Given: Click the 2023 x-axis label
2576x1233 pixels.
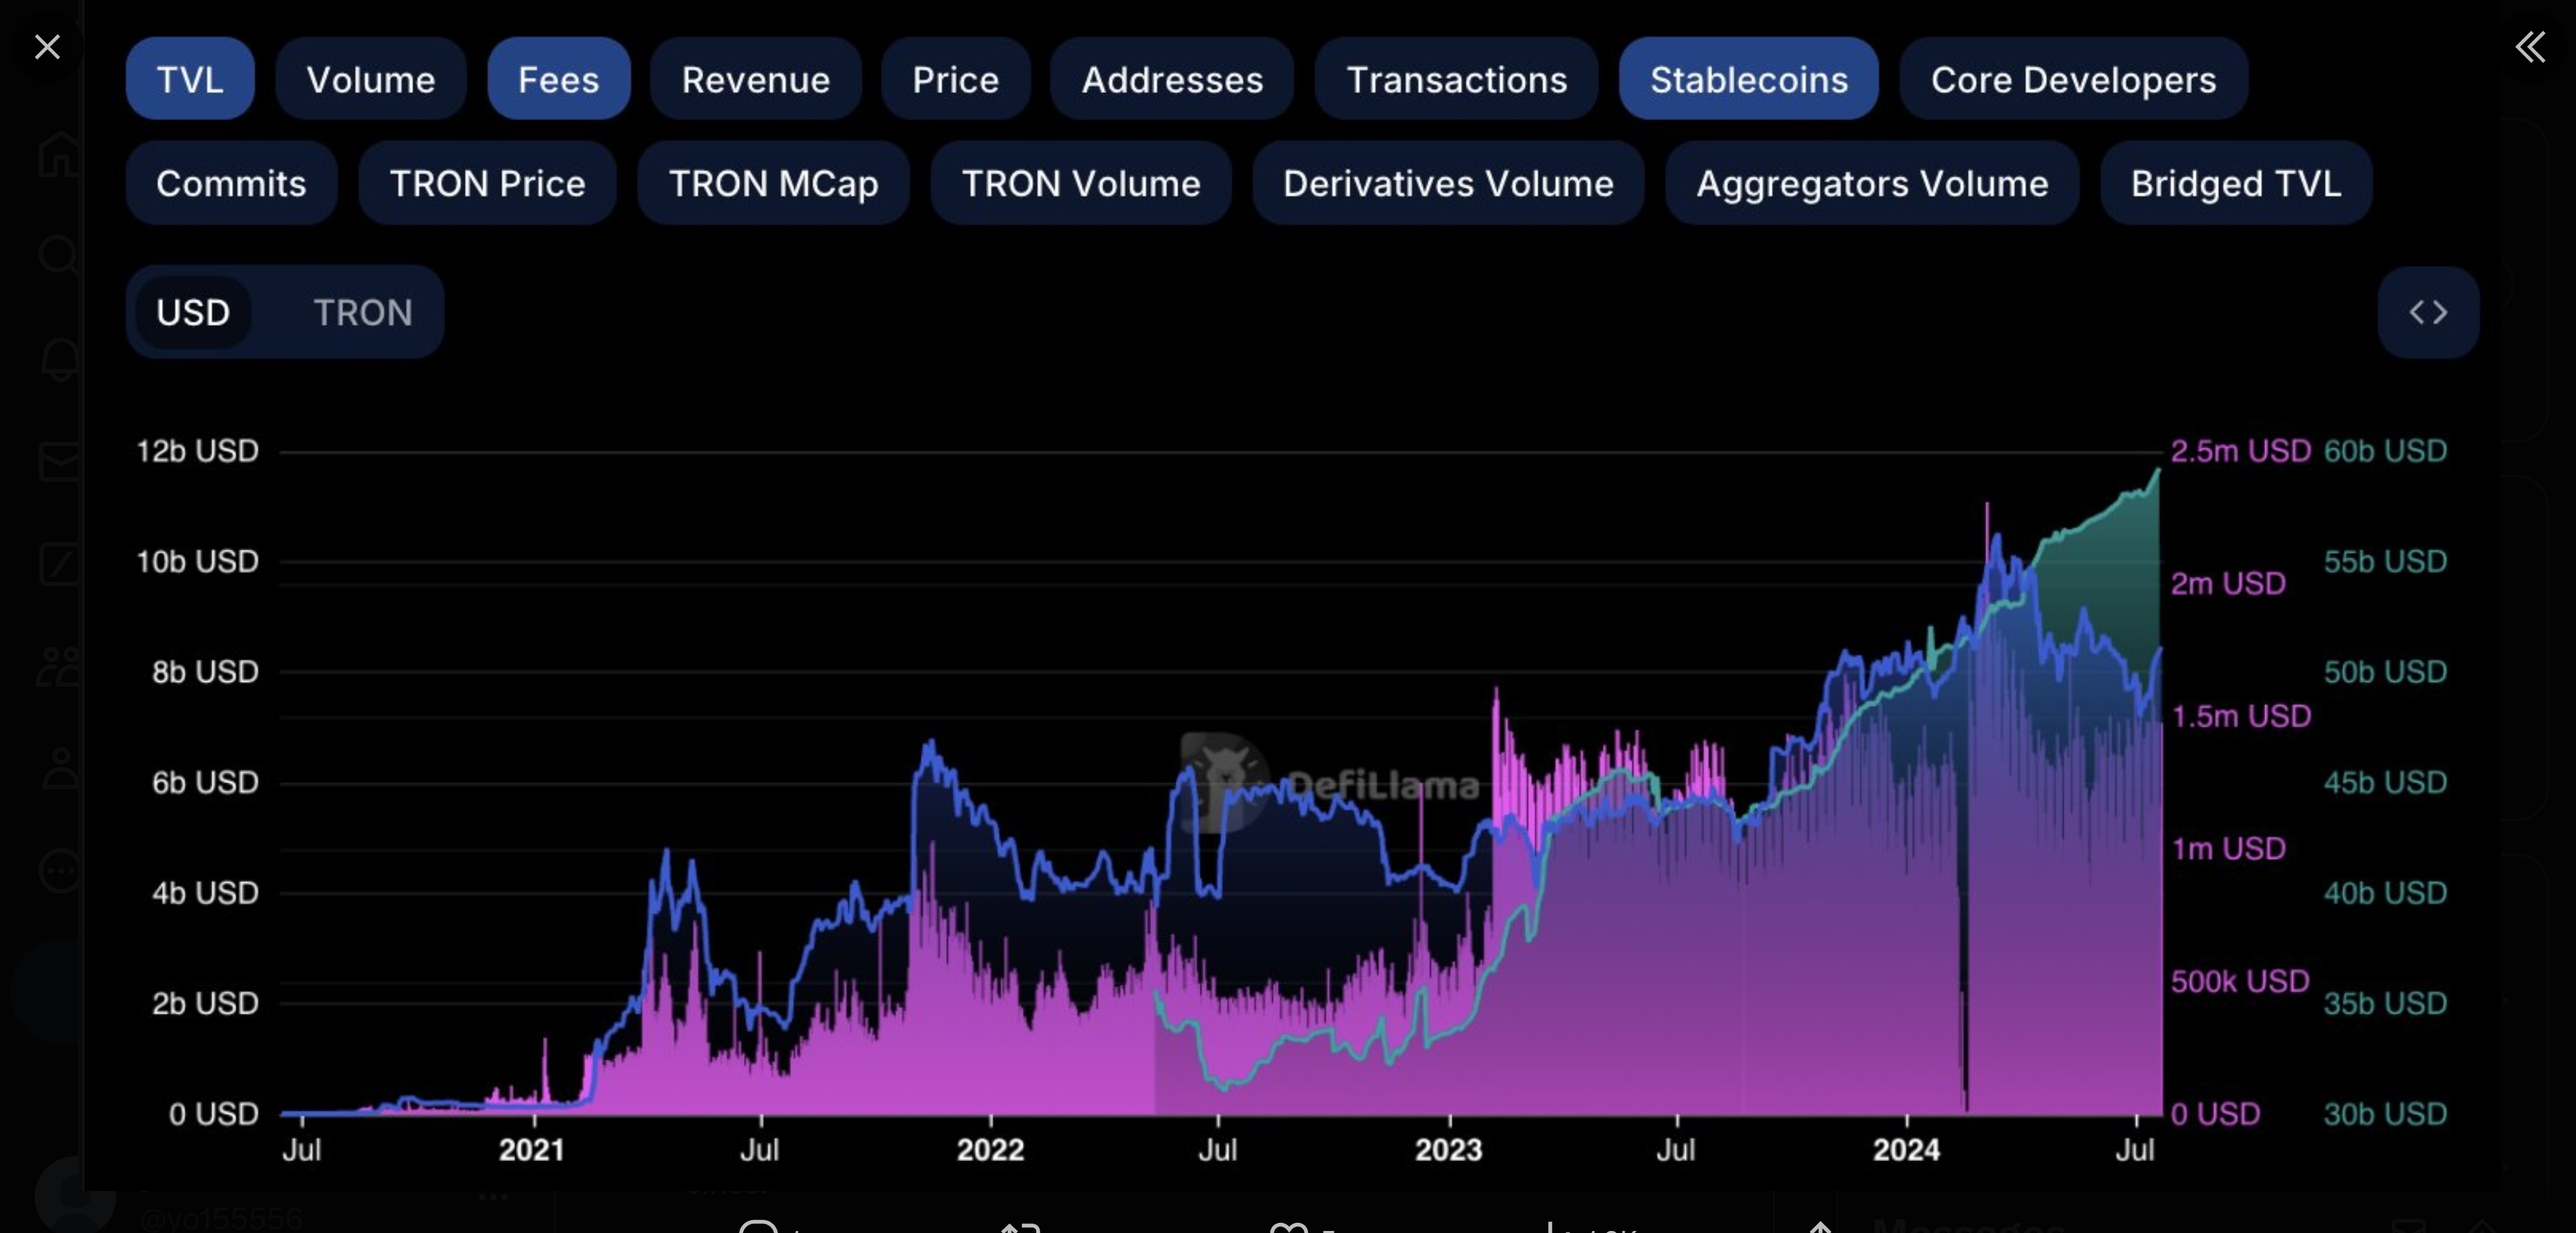Looking at the screenshot, I should (x=1448, y=1149).
